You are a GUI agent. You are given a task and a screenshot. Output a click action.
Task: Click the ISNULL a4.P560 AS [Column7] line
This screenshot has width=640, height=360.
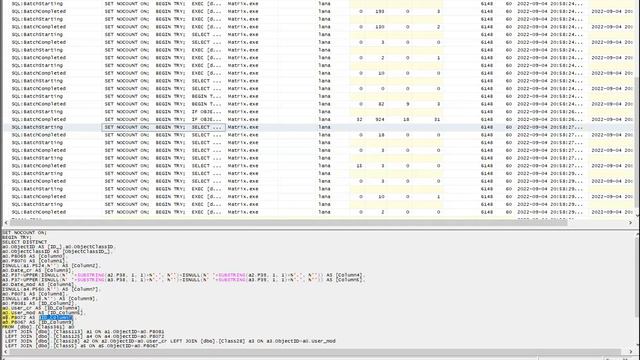click(x=51, y=289)
